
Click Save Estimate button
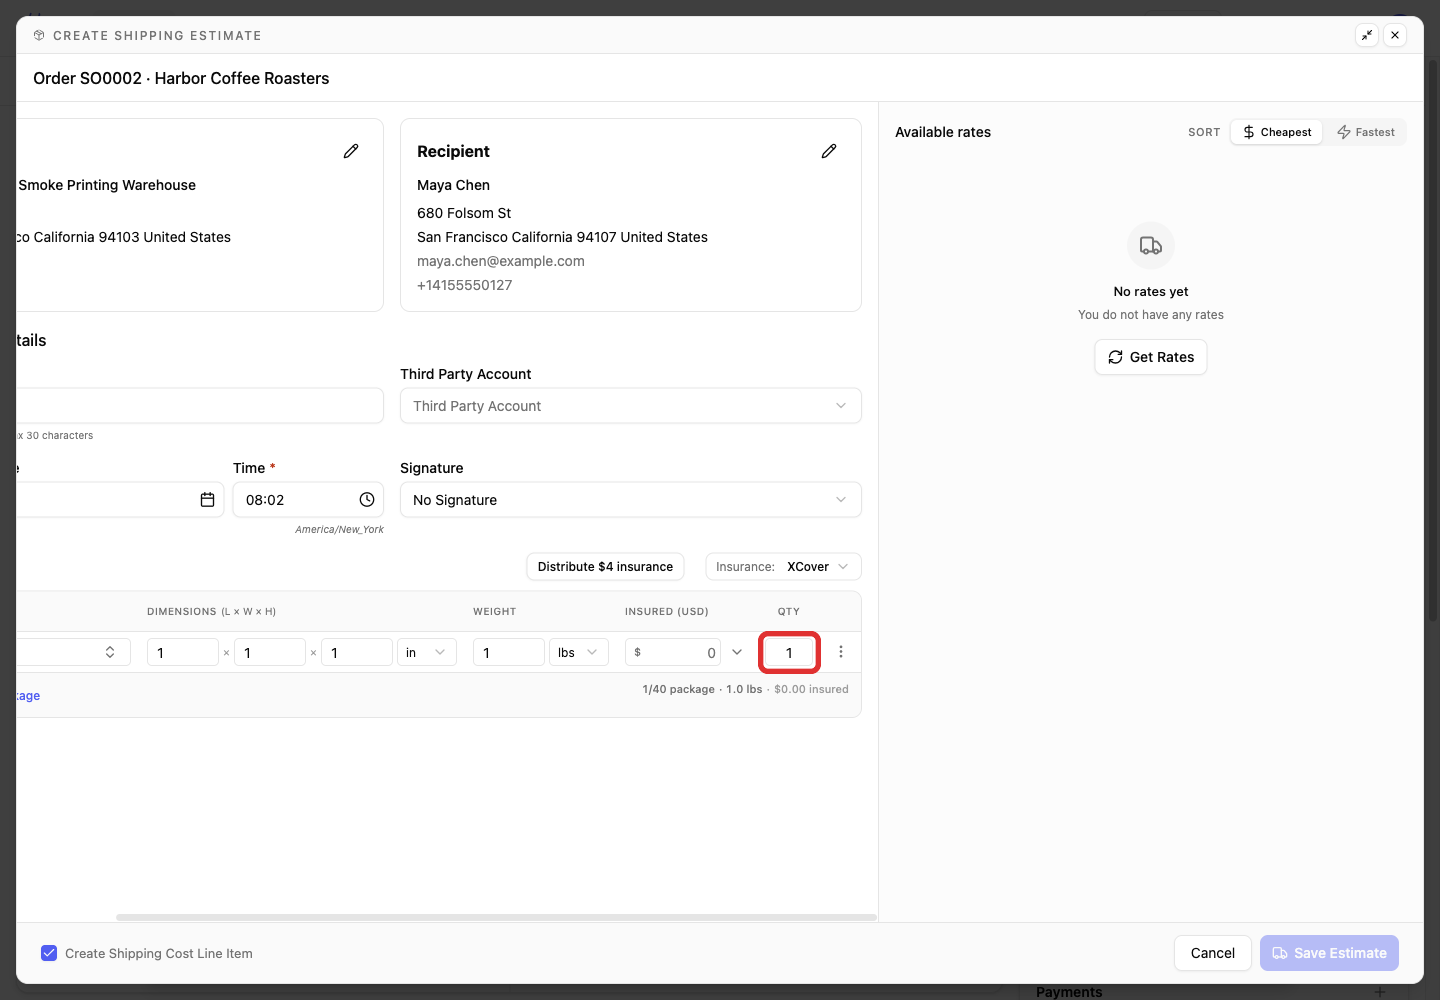1329,953
